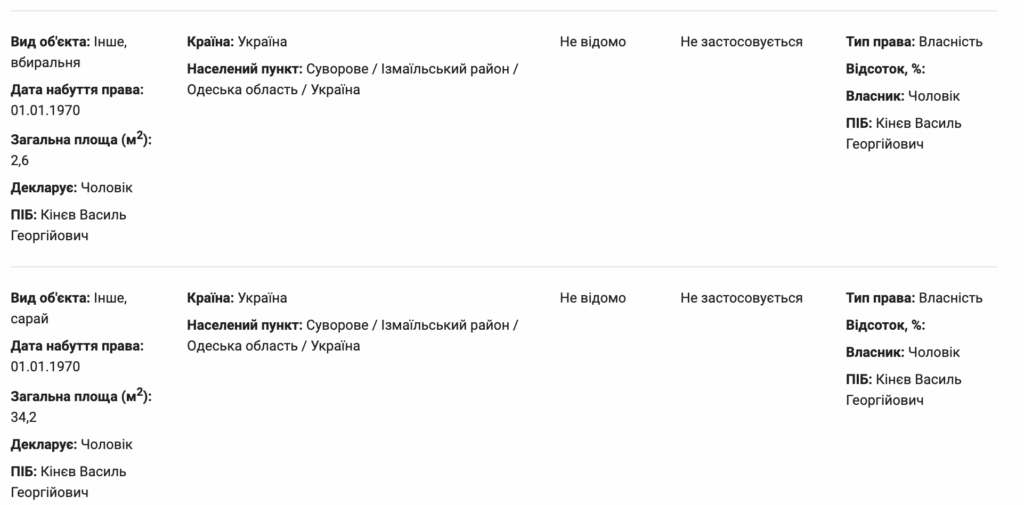This screenshot has height=505, width=1024.
Task: Click 'Власник: Чоловік' in the вбиральня row
Action: 902,96
